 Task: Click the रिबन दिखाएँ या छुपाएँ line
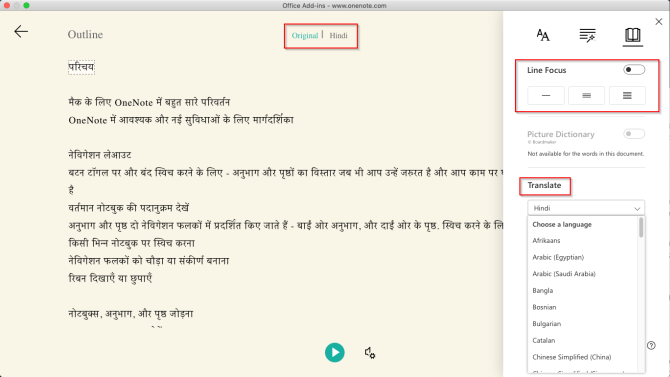click(x=110, y=278)
